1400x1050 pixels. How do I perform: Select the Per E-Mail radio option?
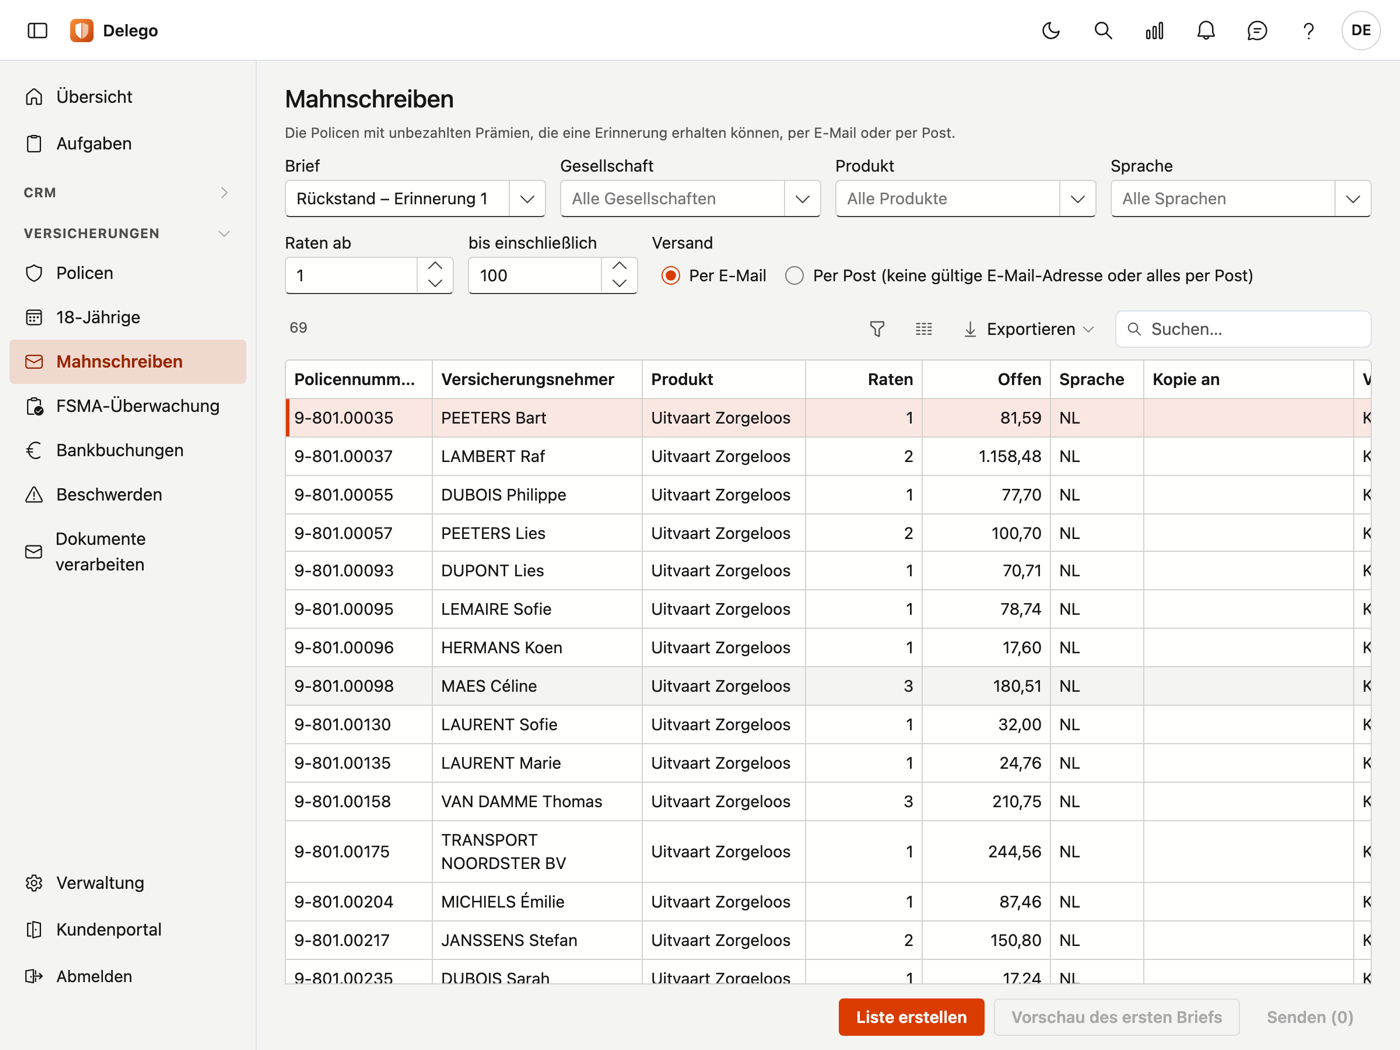click(x=671, y=276)
